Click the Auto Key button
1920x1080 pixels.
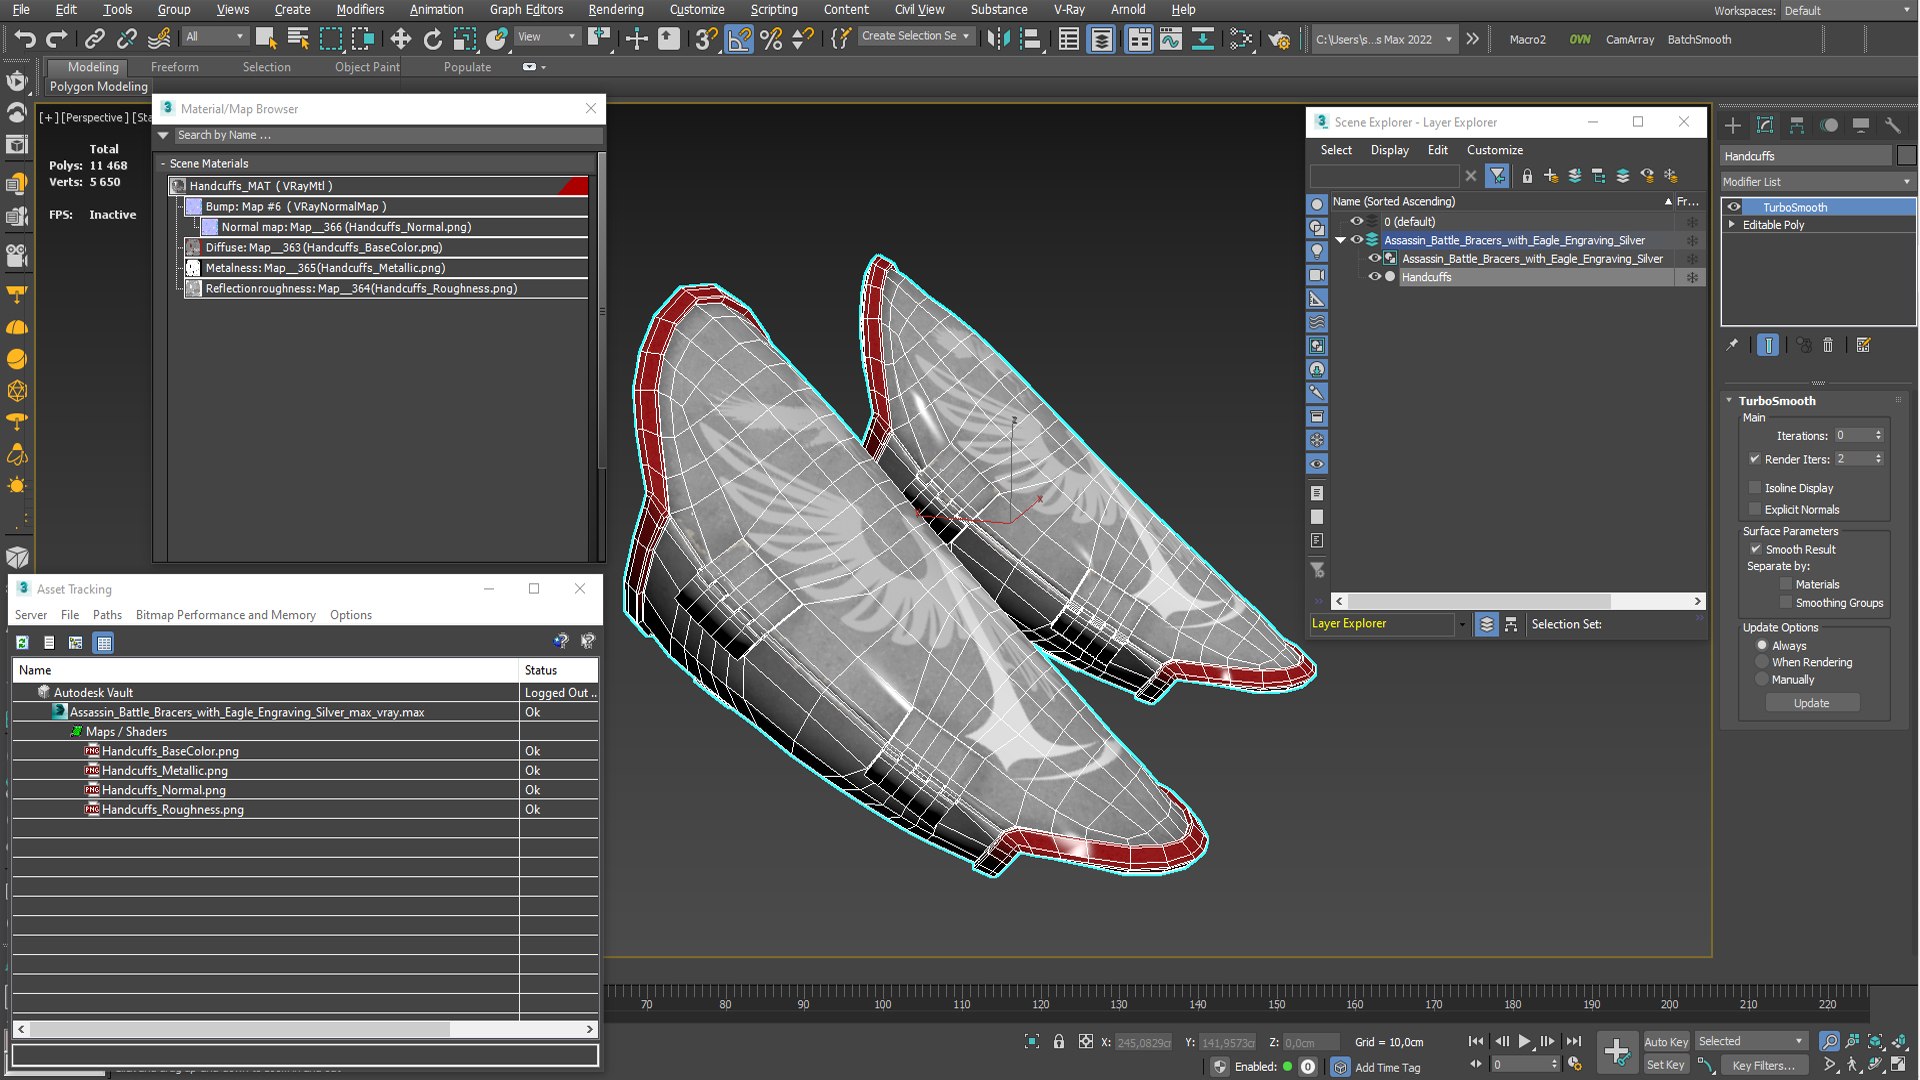(x=1665, y=1042)
